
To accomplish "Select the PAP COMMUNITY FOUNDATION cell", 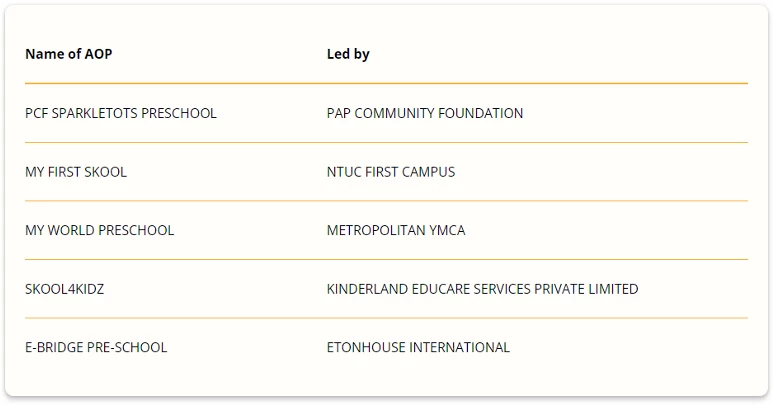I will point(425,113).
